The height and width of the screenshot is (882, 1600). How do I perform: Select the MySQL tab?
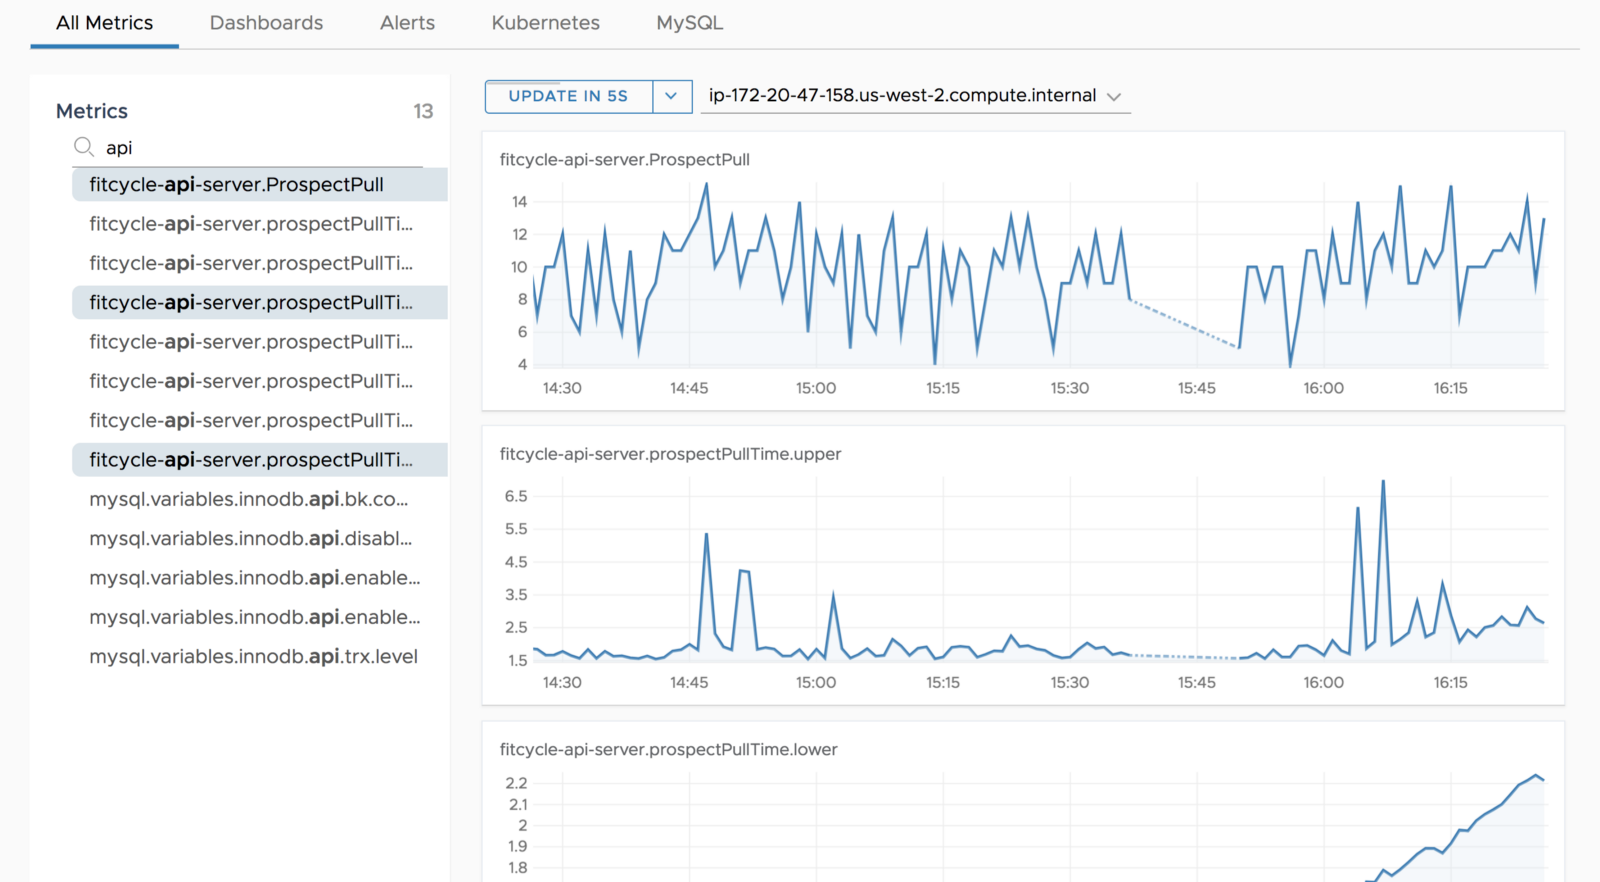point(689,23)
